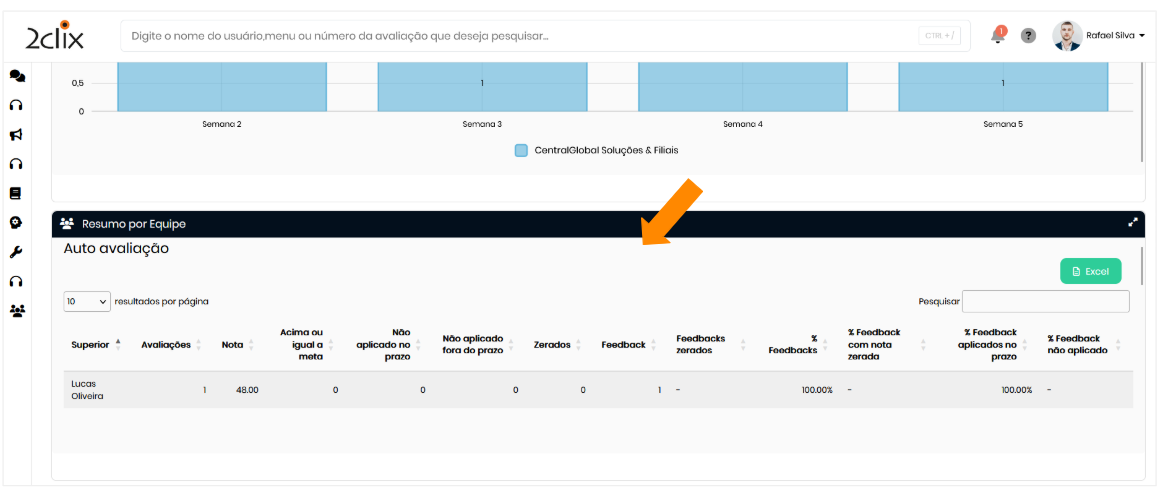Open the users group sidebar icon
Screen dimensions: 1165x497
(16, 311)
